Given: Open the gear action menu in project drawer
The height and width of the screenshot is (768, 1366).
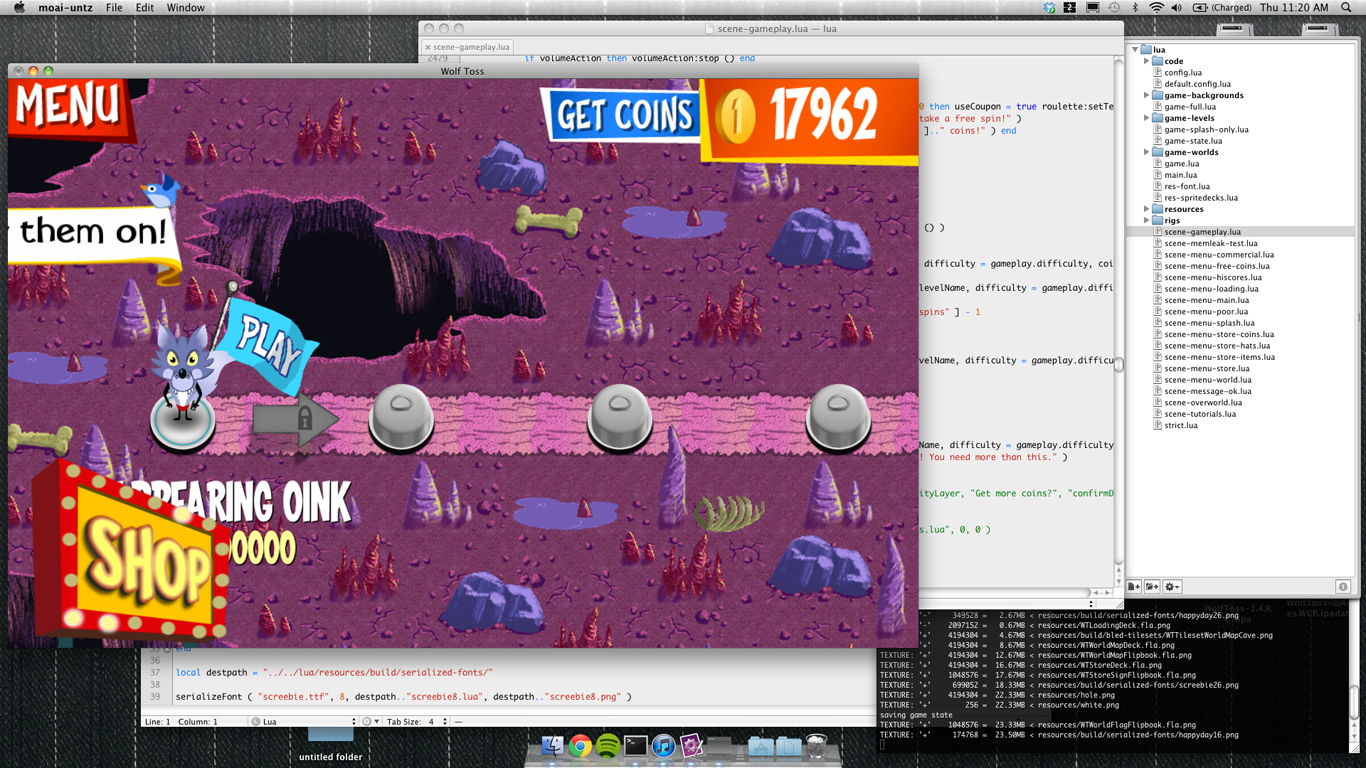Looking at the screenshot, I should pos(1173,586).
